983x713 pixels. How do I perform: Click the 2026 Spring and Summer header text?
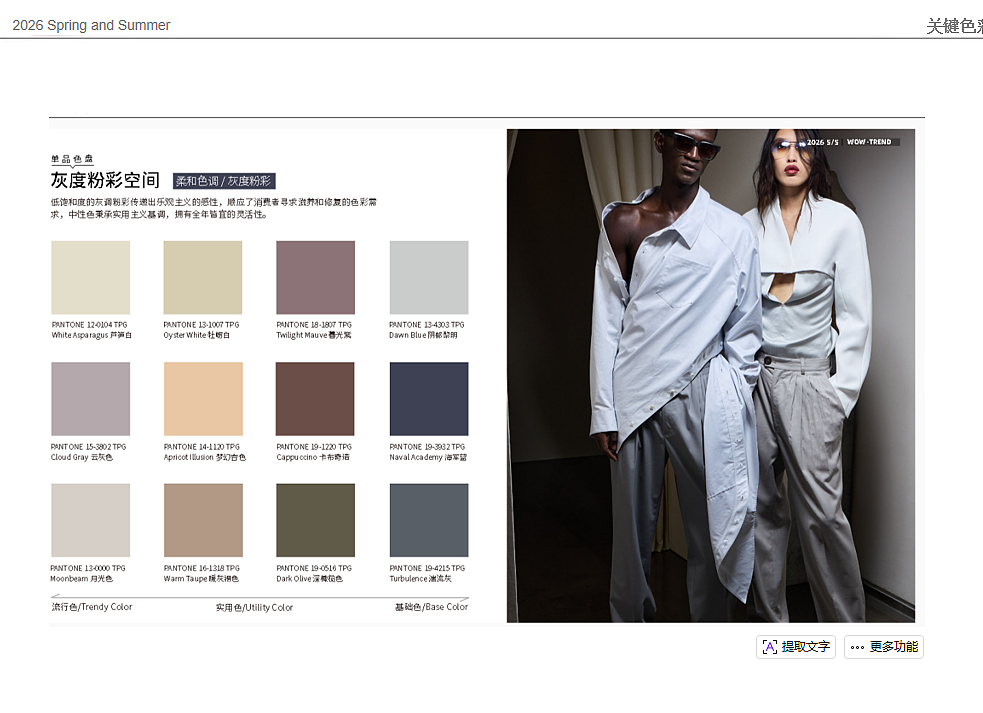[x=92, y=25]
